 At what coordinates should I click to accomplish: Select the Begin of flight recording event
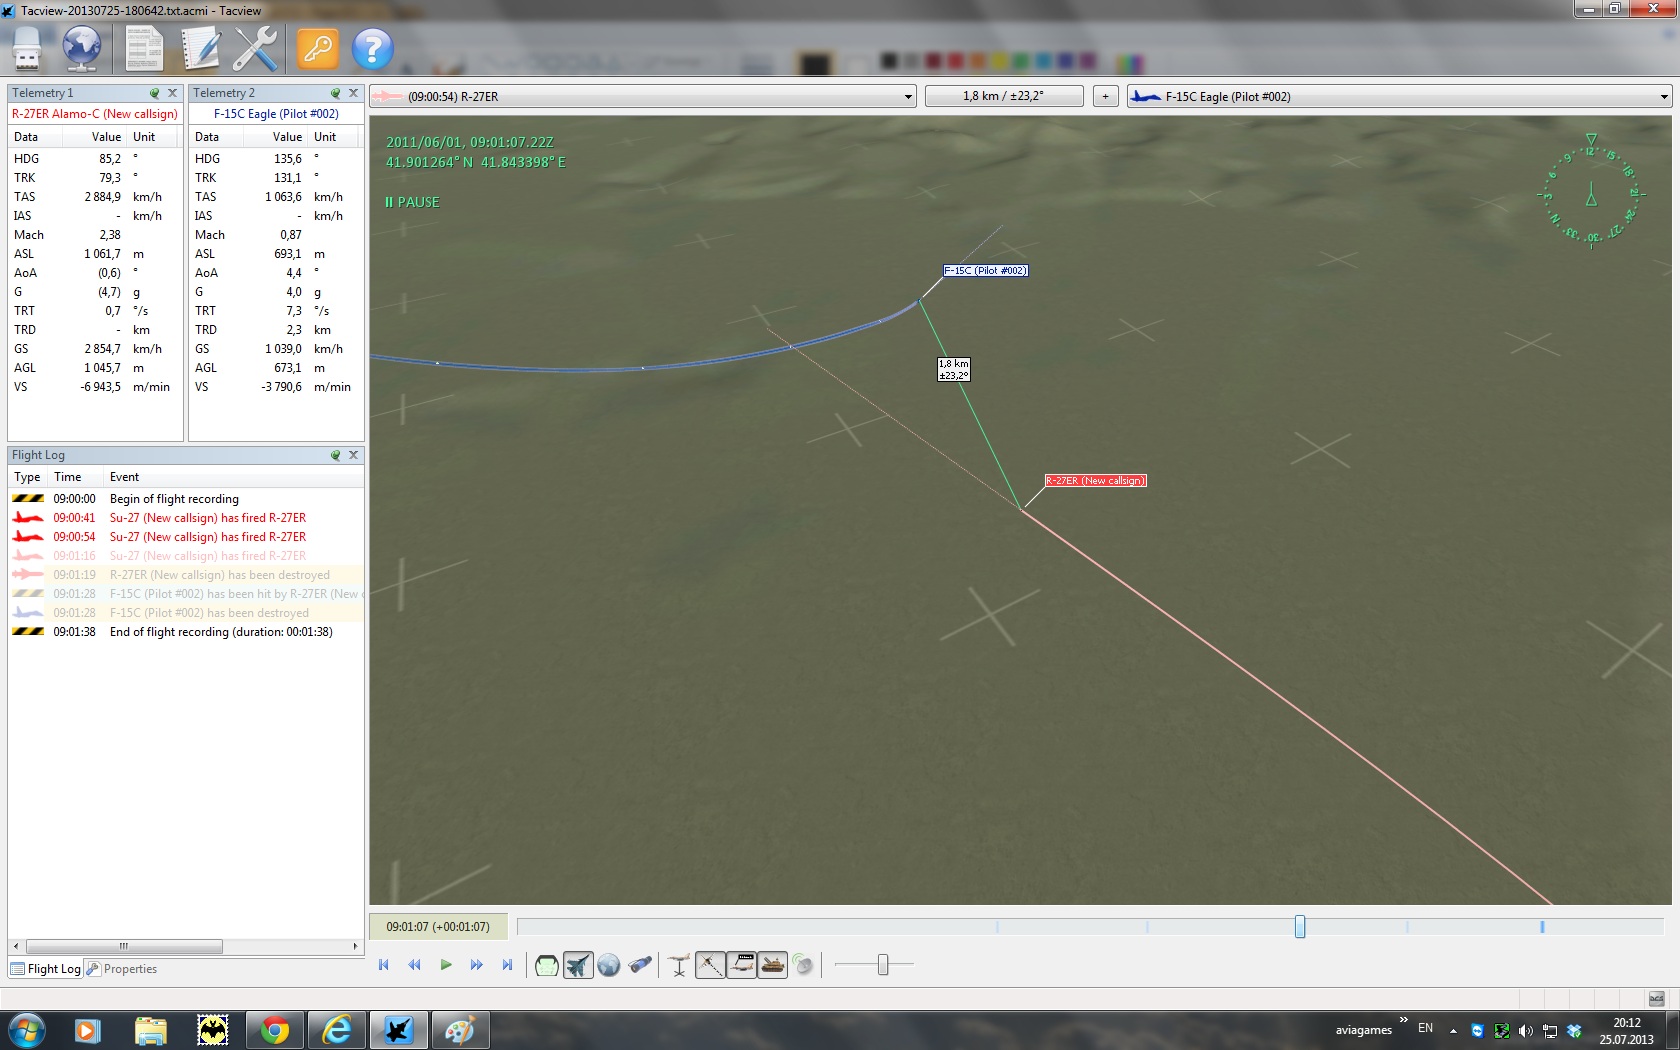(186, 499)
